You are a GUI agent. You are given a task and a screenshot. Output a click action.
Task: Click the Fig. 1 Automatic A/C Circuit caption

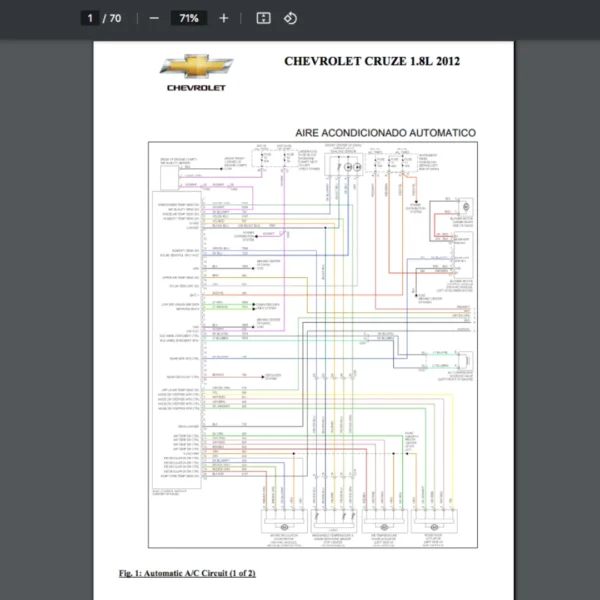[187, 573]
